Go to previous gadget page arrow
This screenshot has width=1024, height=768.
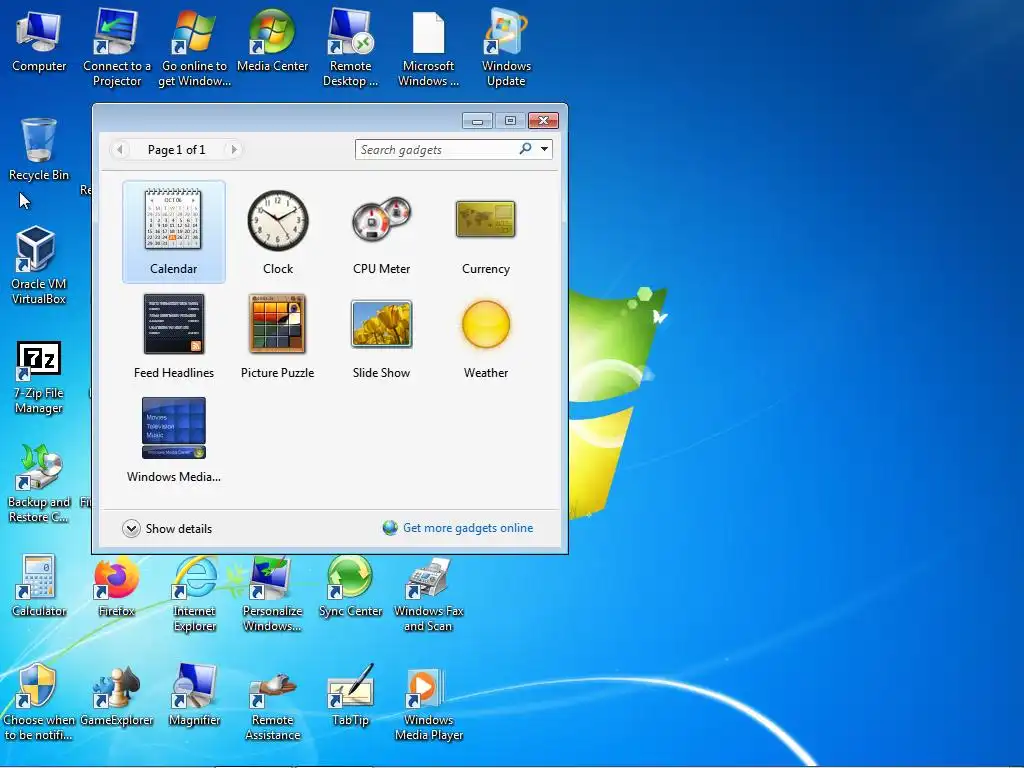120,150
